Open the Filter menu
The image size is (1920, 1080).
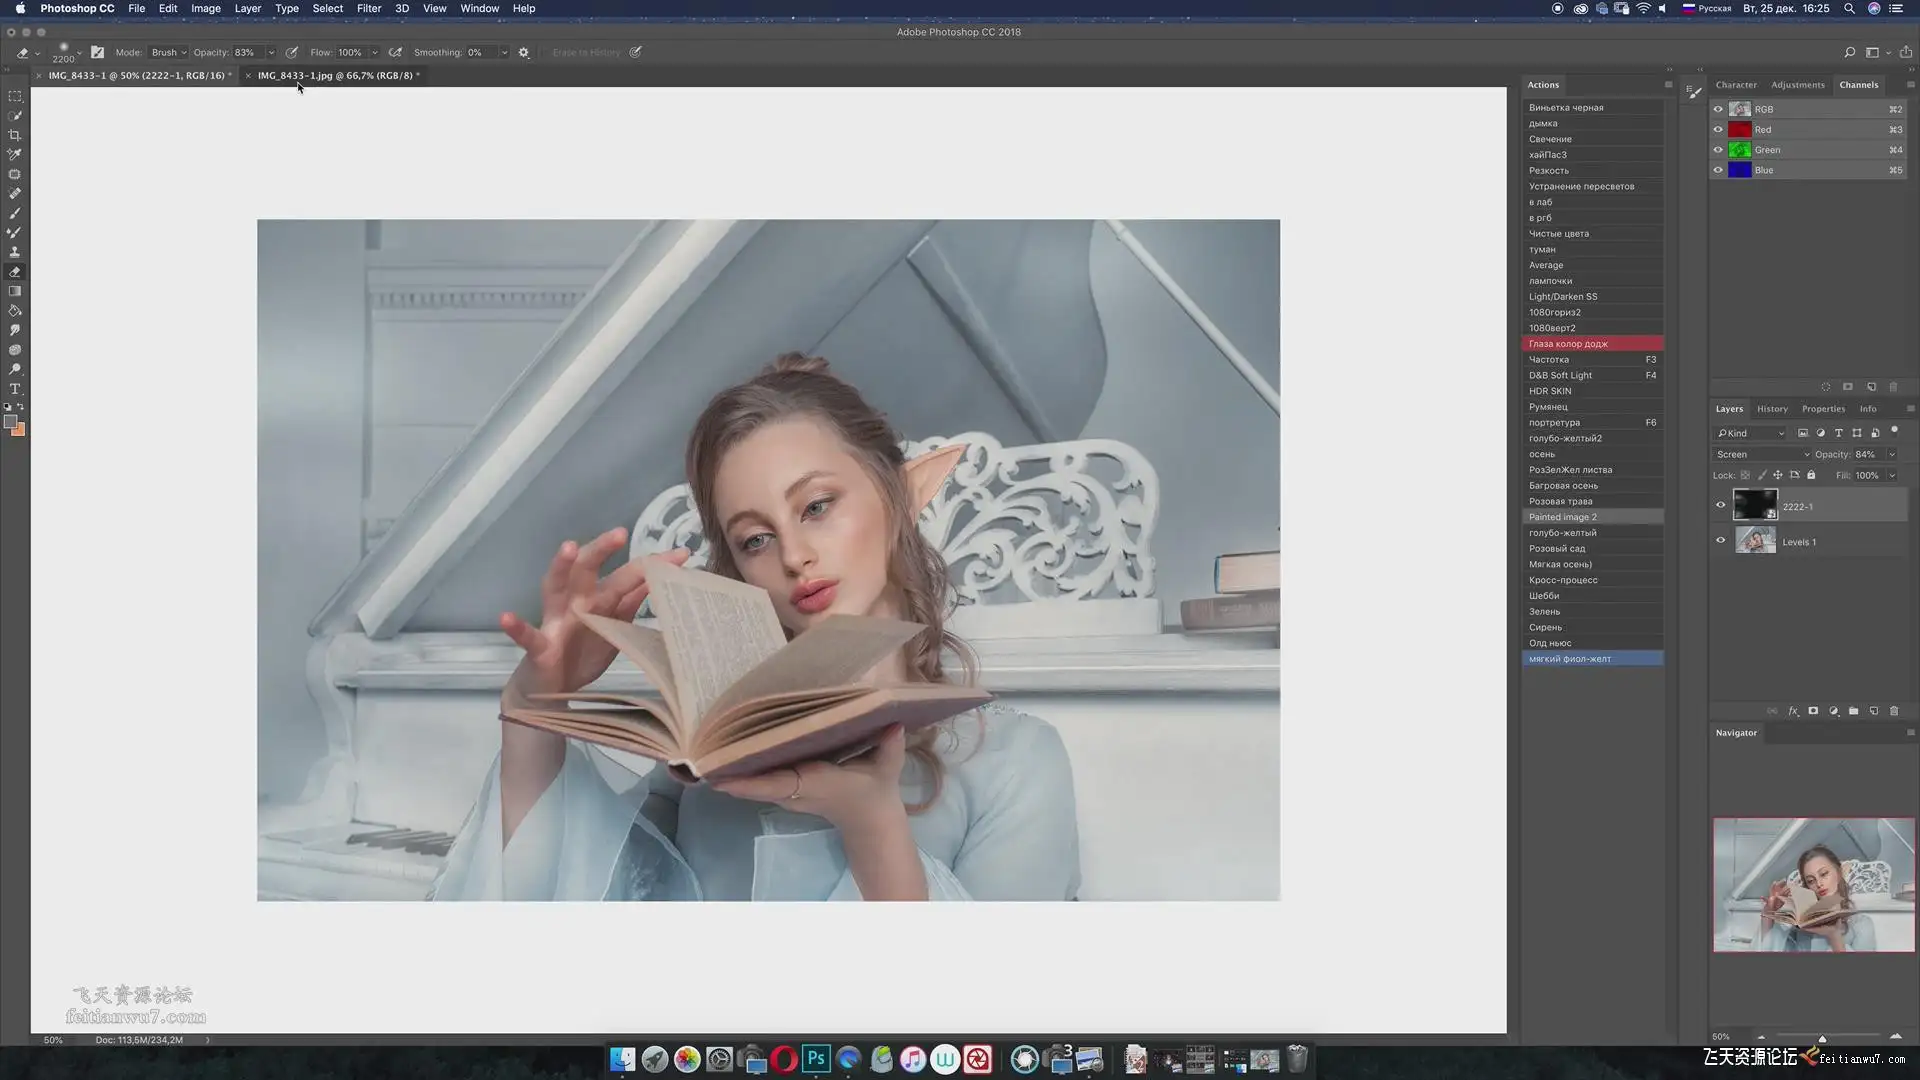pos(368,8)
